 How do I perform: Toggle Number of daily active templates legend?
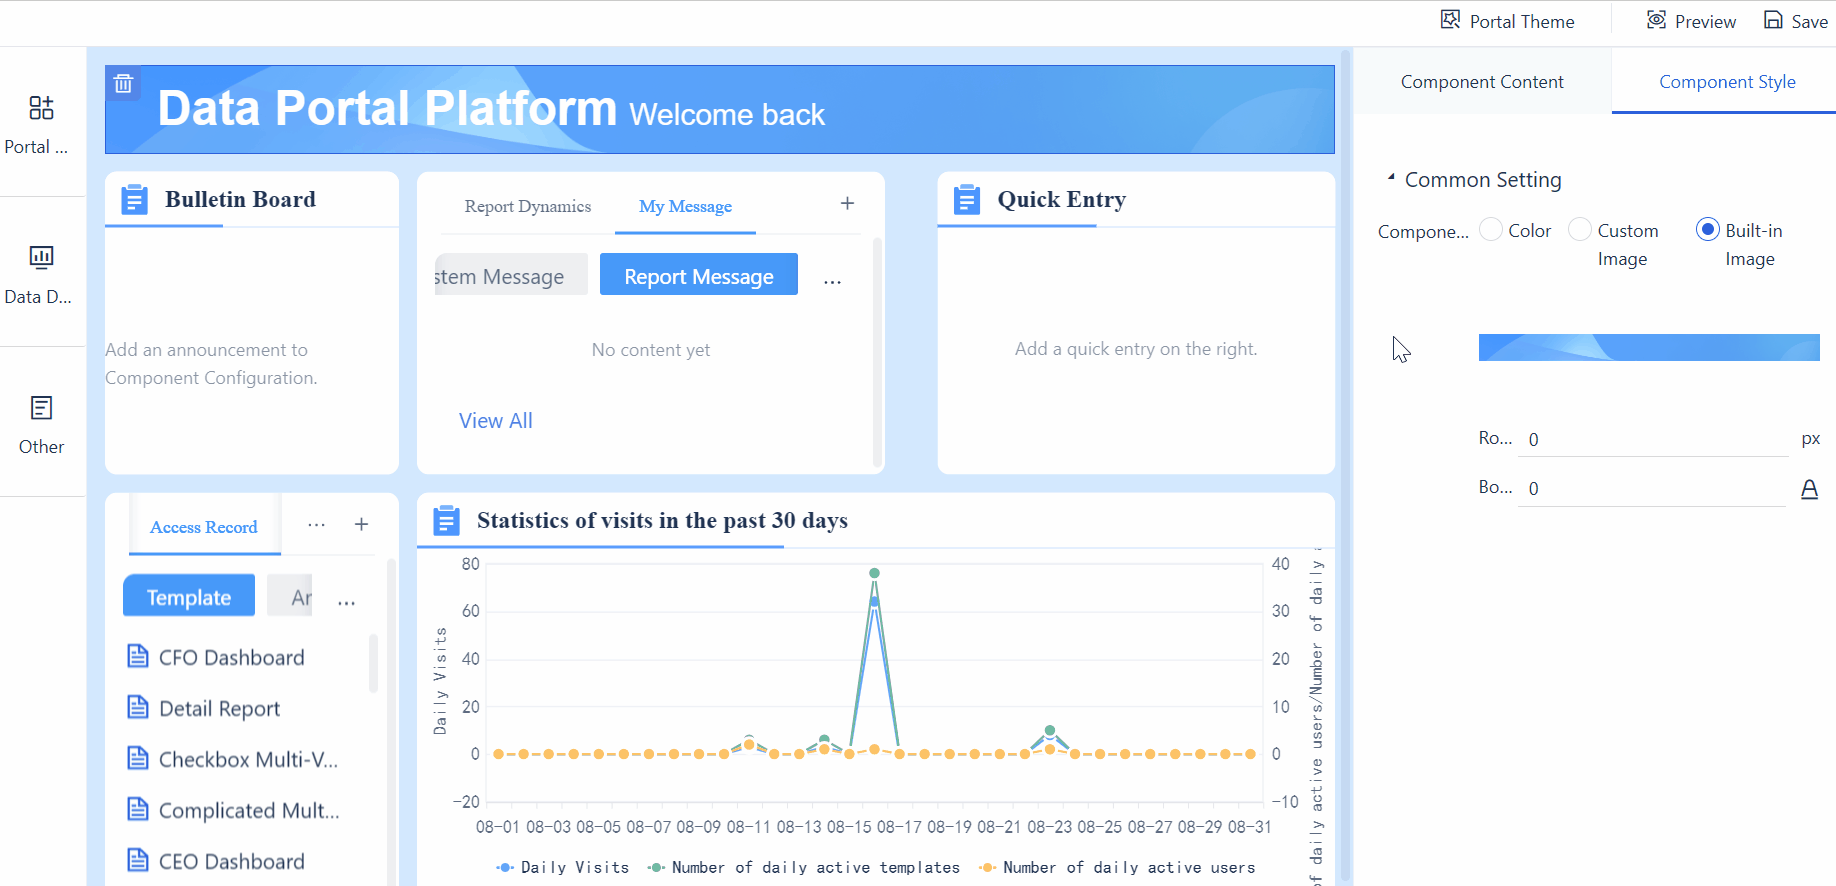click(x=803, y=868)
